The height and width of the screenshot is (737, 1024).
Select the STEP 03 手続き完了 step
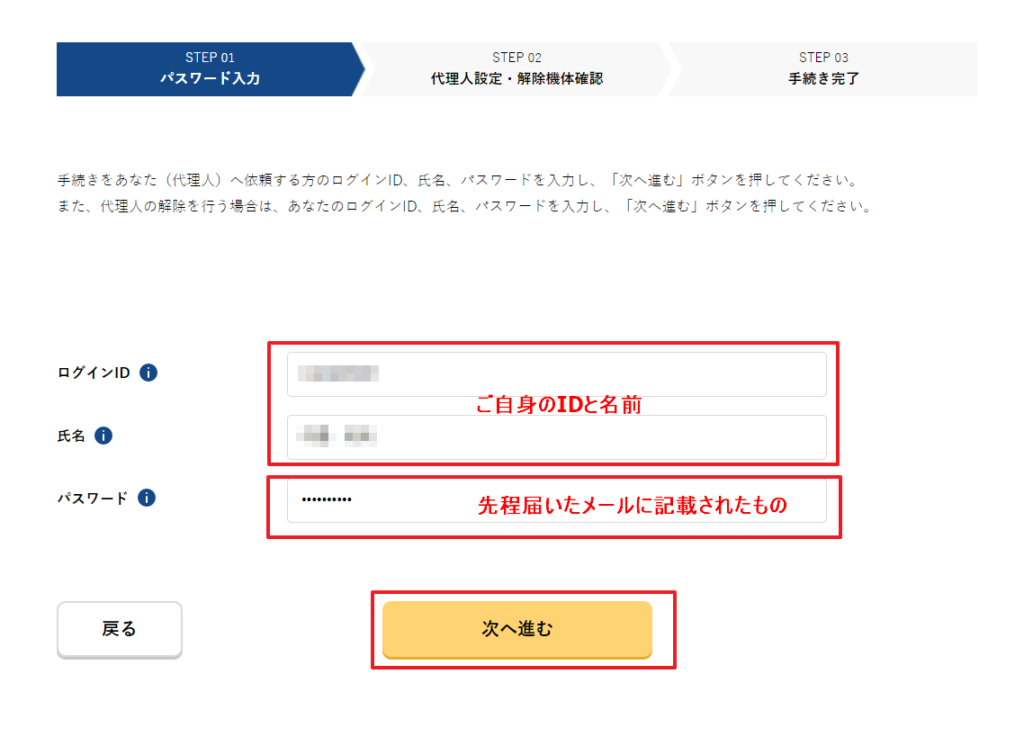823,69
